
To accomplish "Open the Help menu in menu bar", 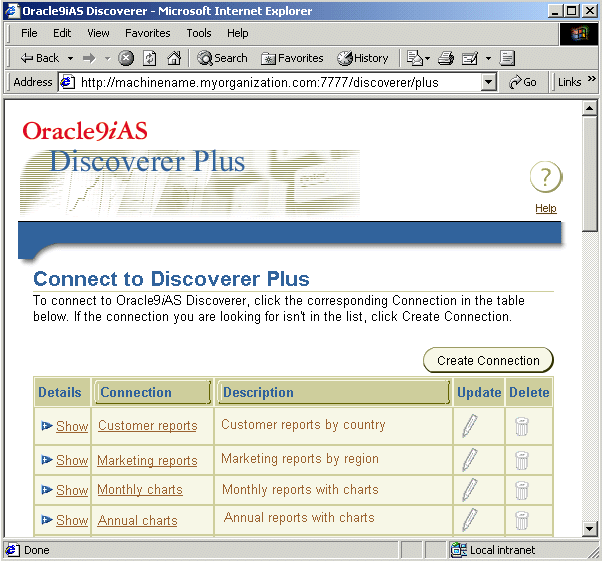I will [238, 33].
